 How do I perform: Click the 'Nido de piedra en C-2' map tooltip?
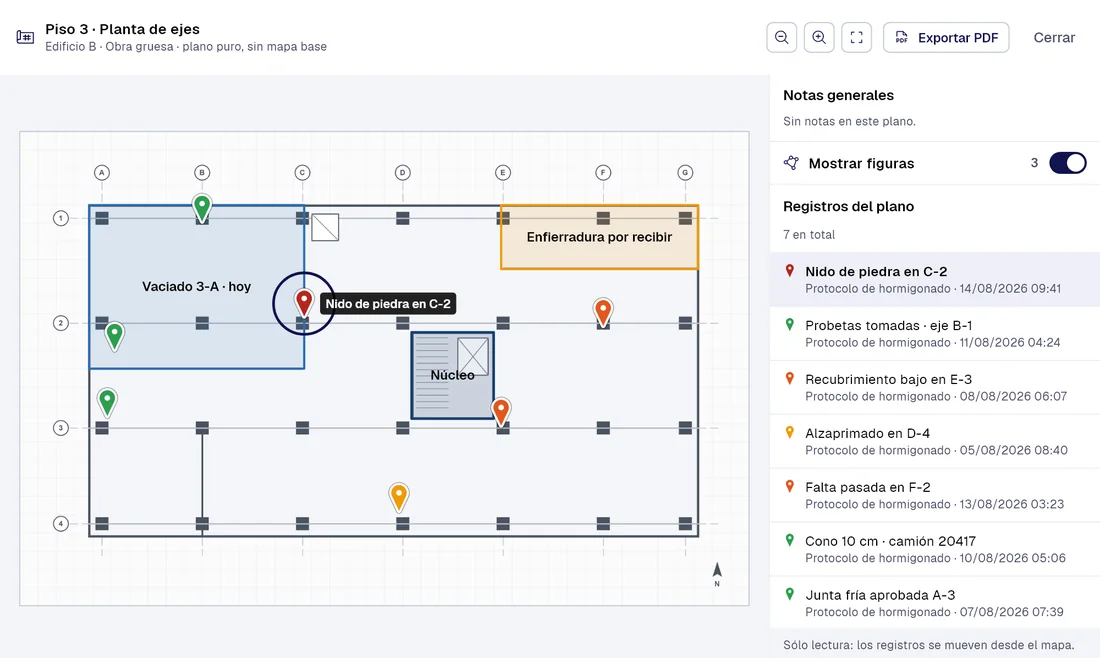pyautogui.click(x=388, y=304)
